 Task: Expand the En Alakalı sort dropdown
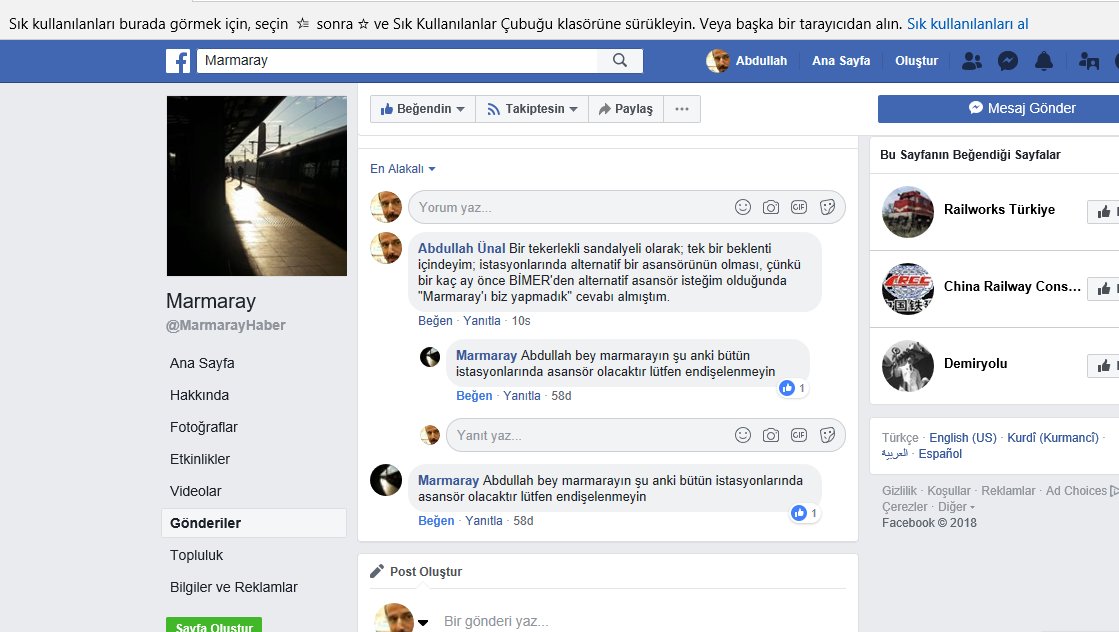[402, 169]
